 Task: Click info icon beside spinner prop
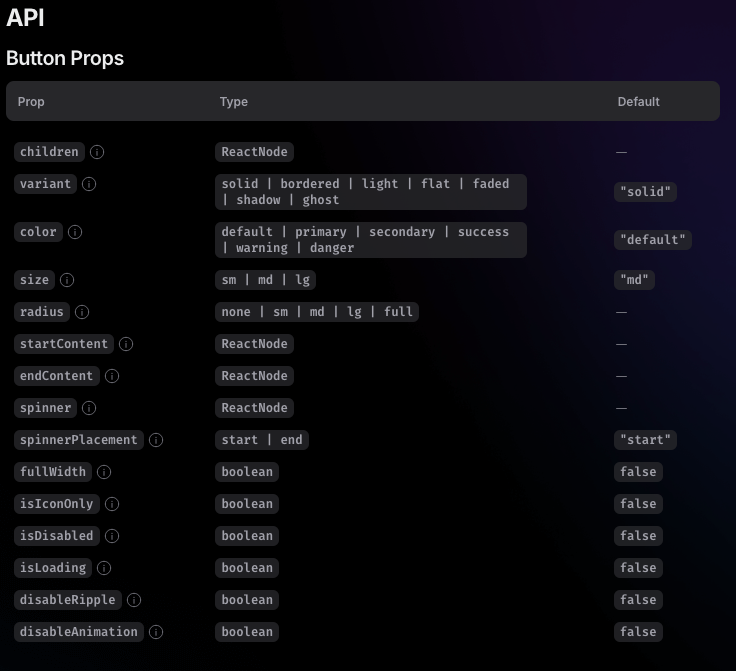pos(89,408)
